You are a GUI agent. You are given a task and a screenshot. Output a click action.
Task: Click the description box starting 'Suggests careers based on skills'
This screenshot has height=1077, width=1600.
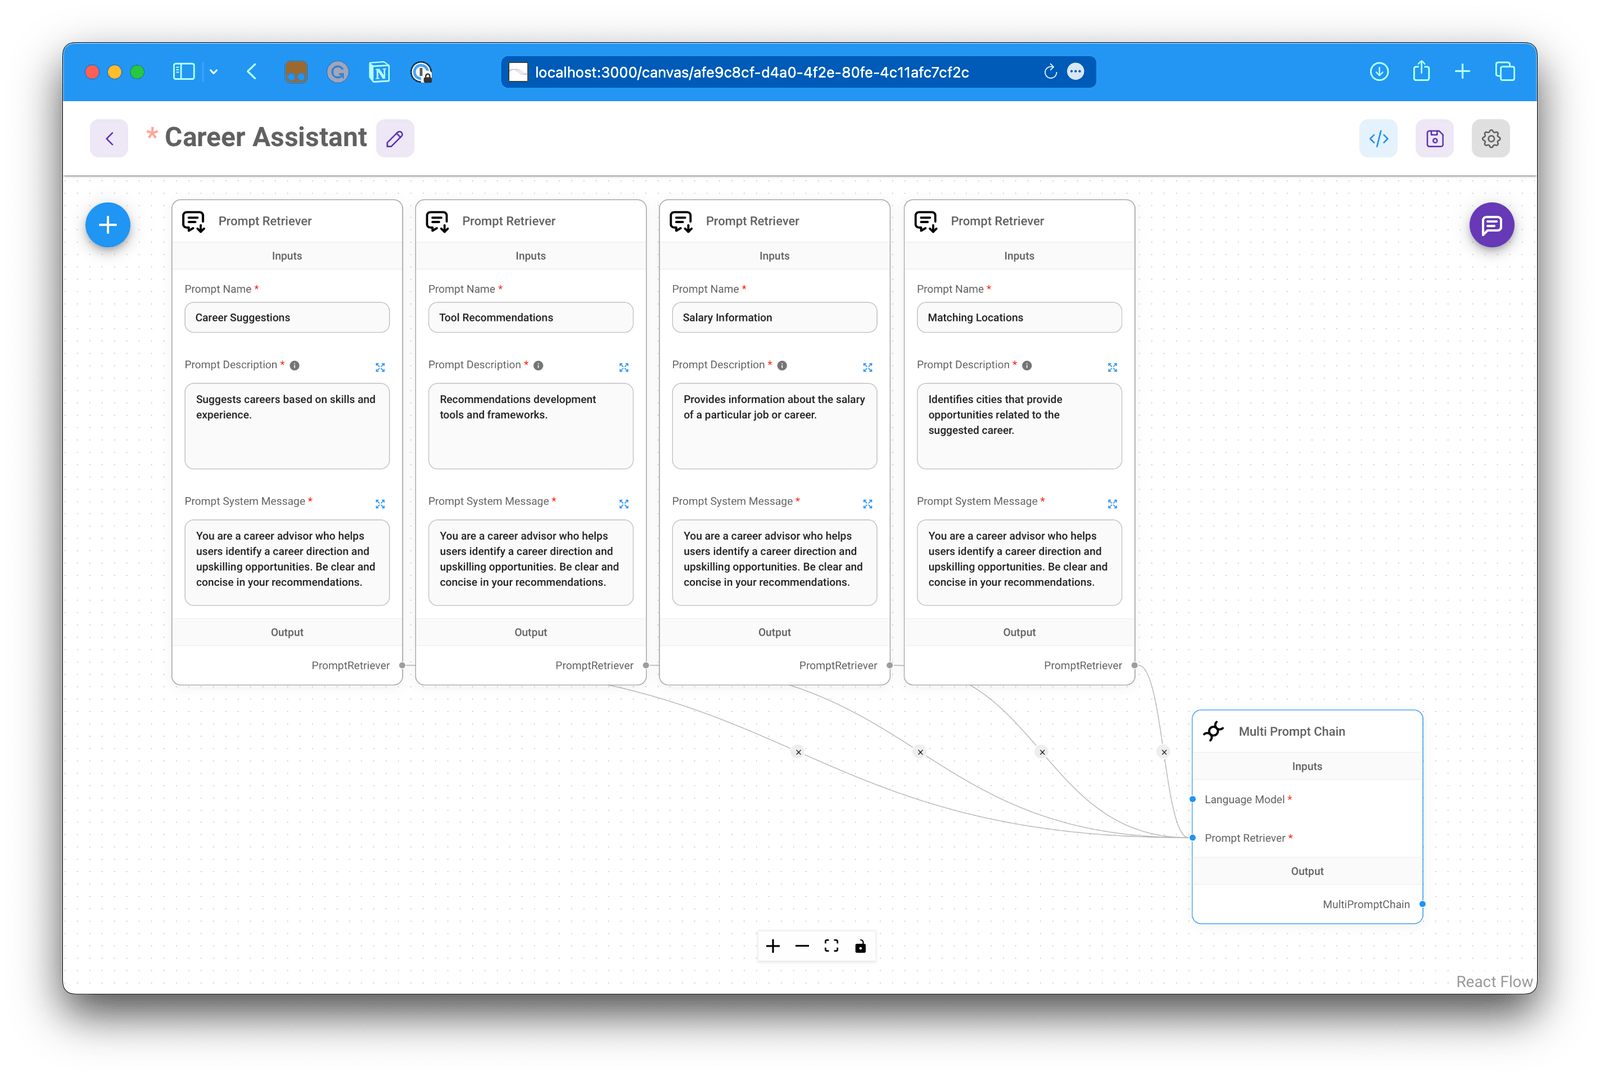tap(287, 426)
